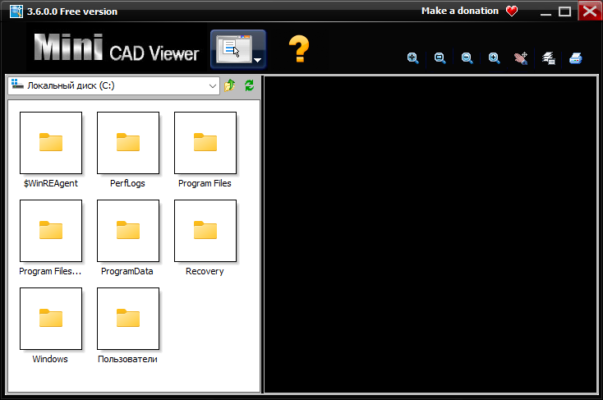Select the Recovery folder thumbnail
The height and width of the screenshot is (400, 603).
pyautogui.click(x=205, y=230)
